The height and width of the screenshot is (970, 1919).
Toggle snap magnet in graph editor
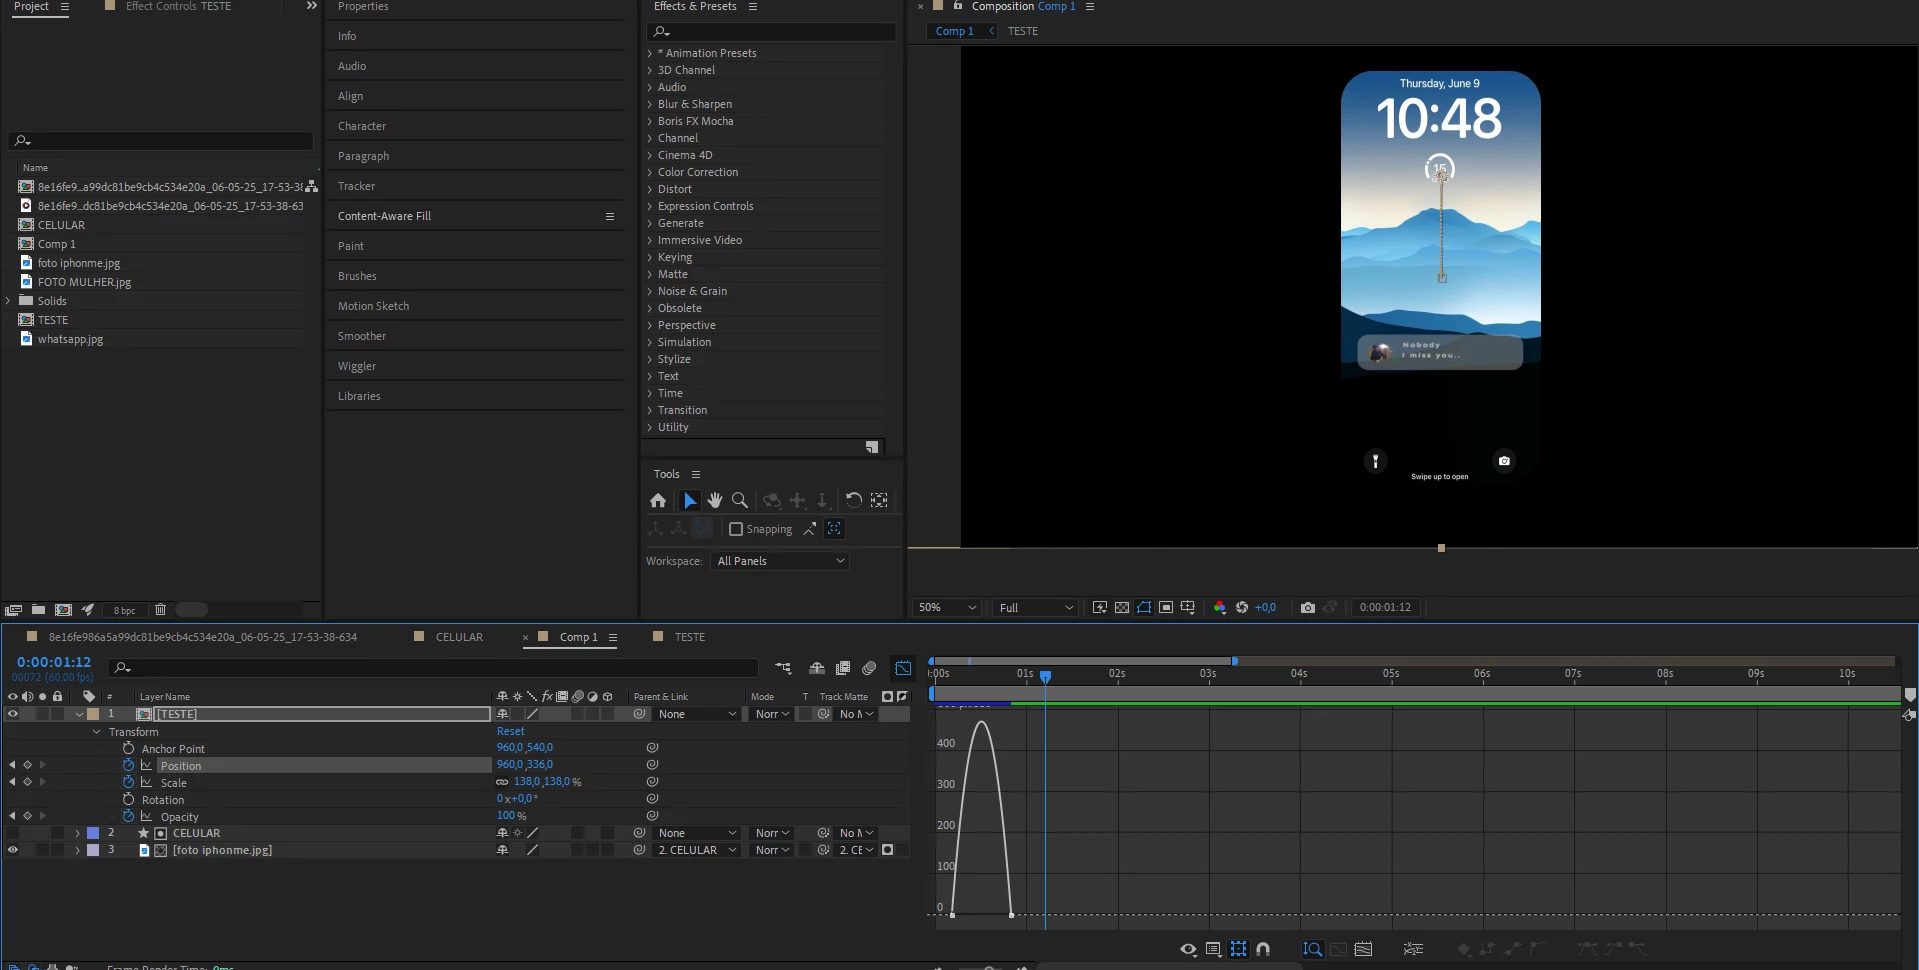(1263, 949)
